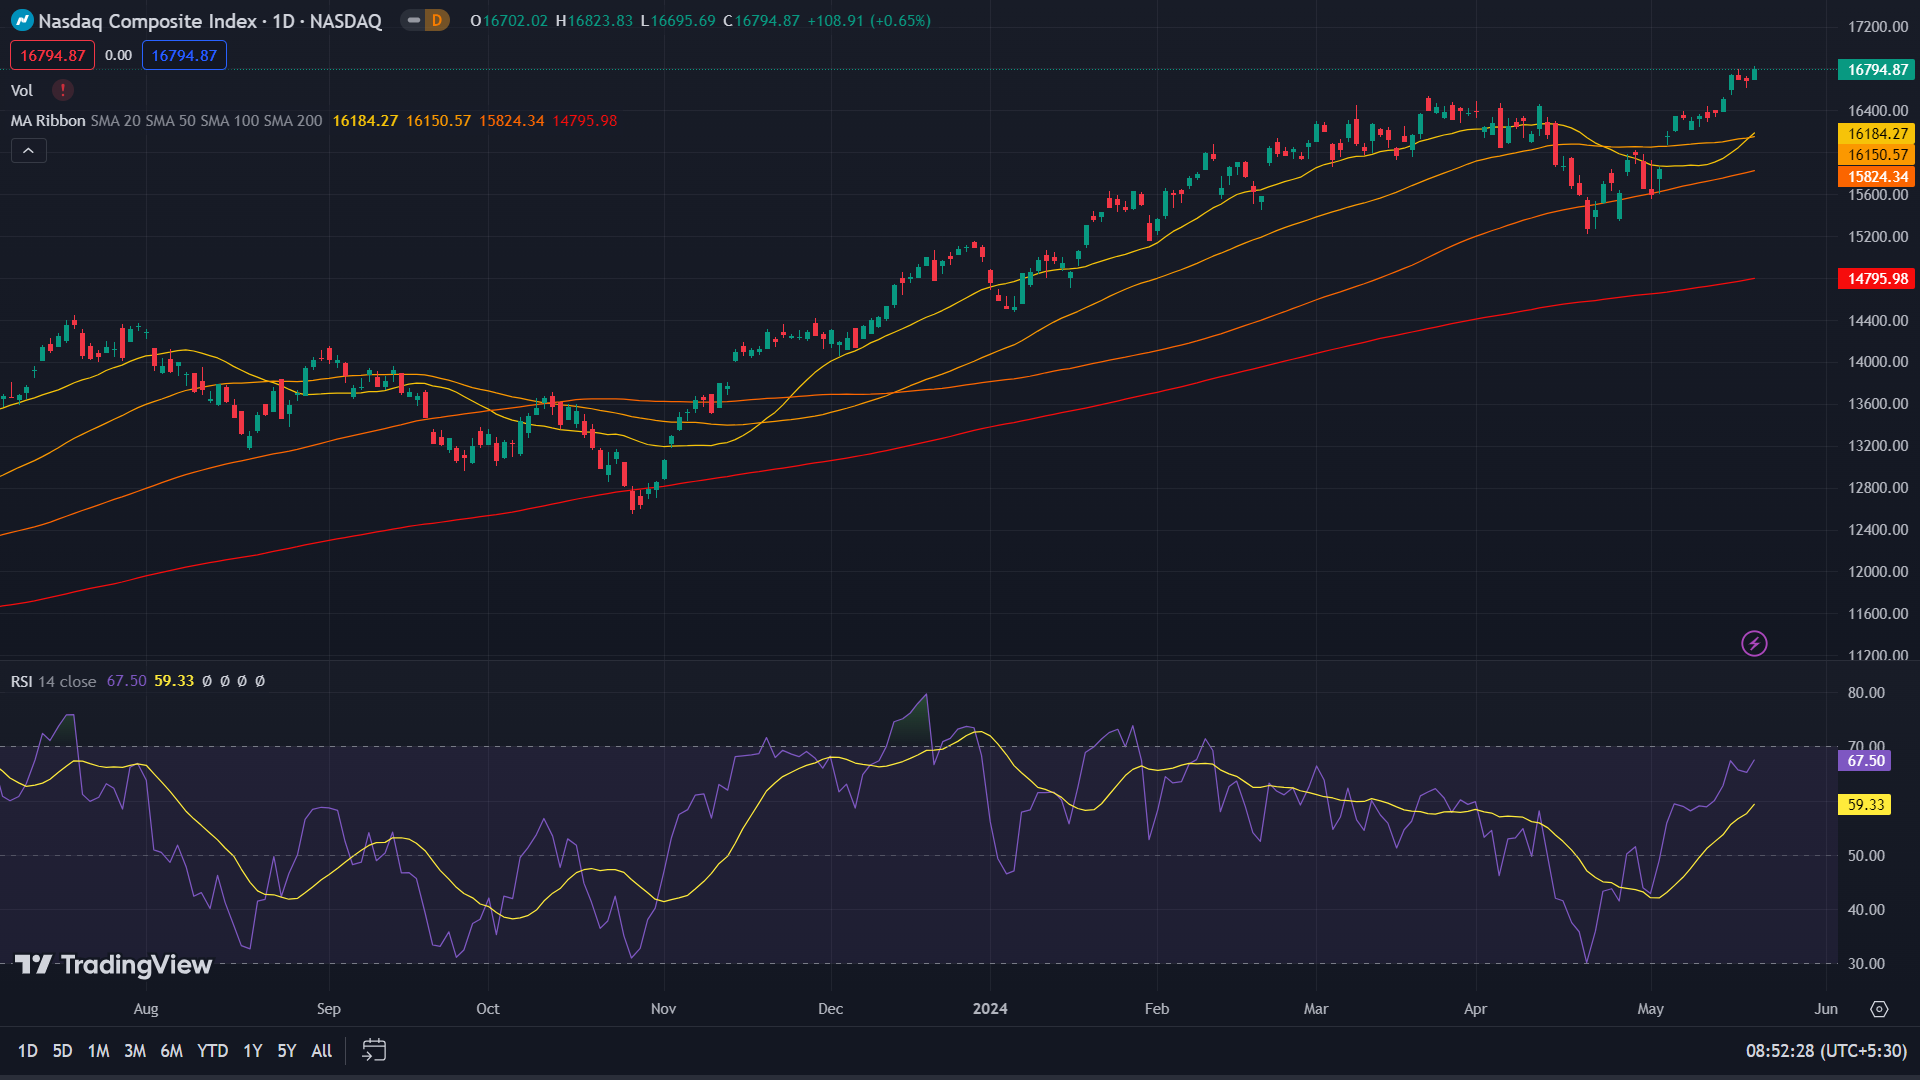
Task: Click the clock timezone 08:52:28 (UTC+5:30)
Action: coord(1826,1051)
